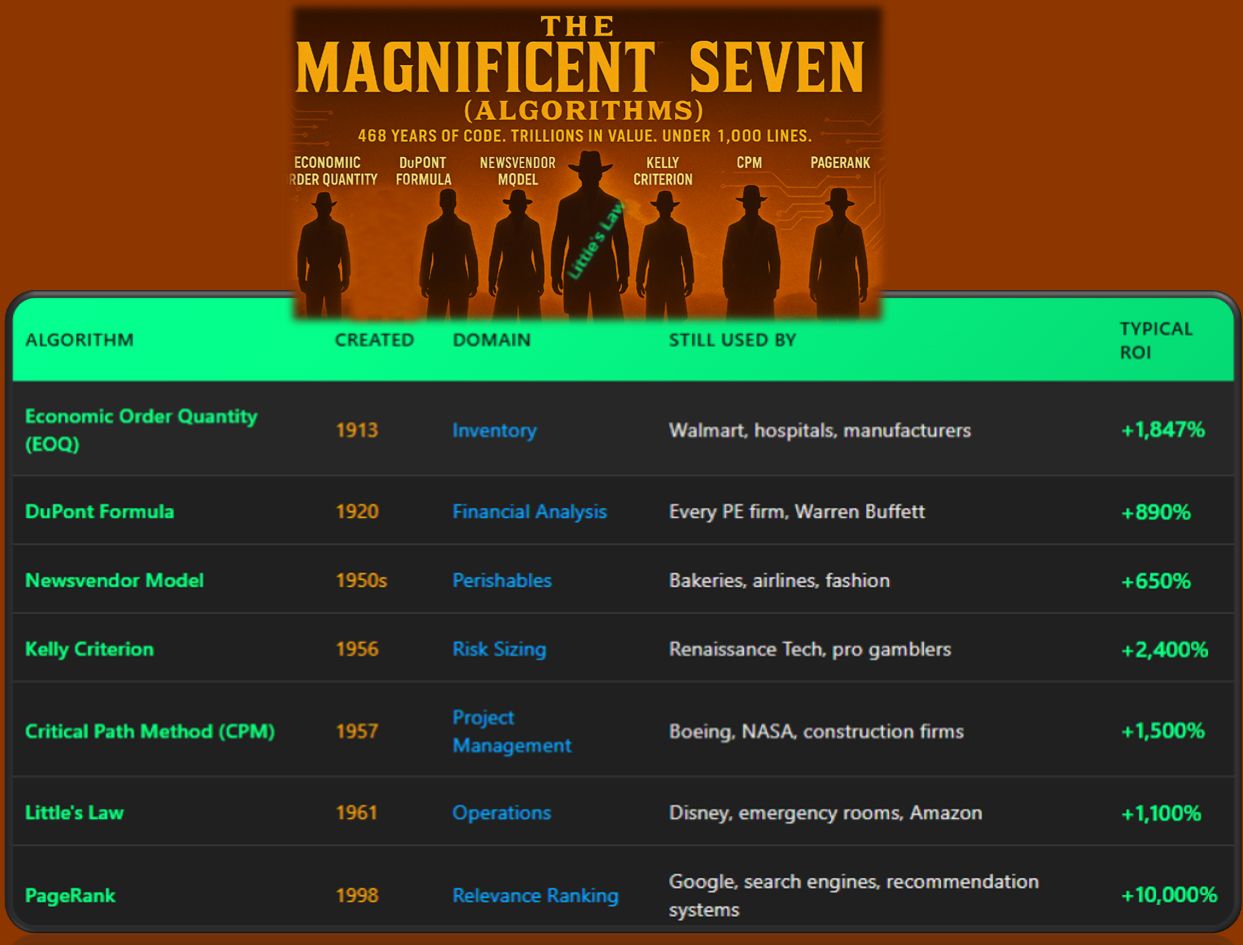The height and width of the screenshot is (945, 1243).
Task: Click the 1913 year entry for EOQ
Action: (358, 430)
